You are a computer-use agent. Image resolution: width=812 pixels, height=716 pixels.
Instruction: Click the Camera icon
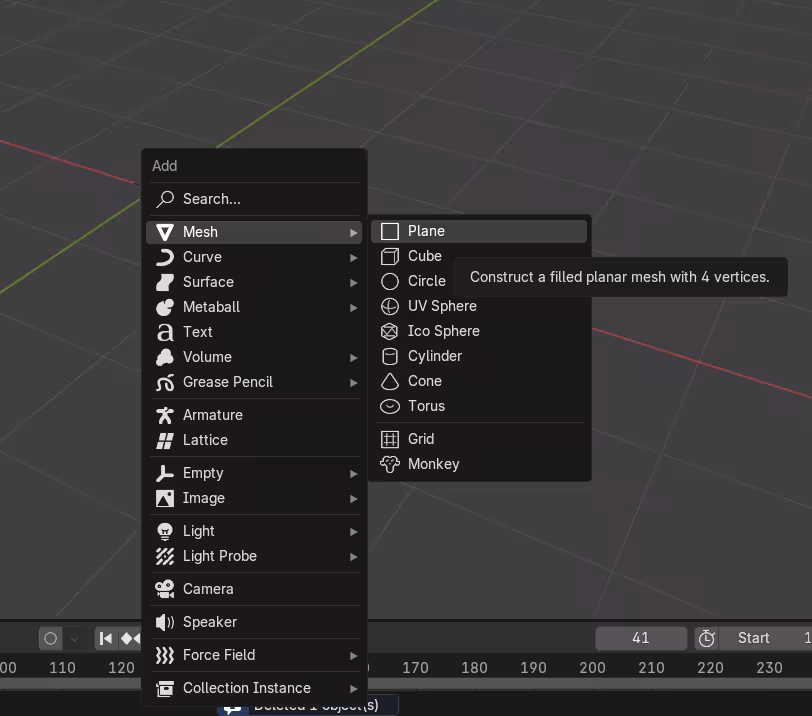click(x=165, y=589)
